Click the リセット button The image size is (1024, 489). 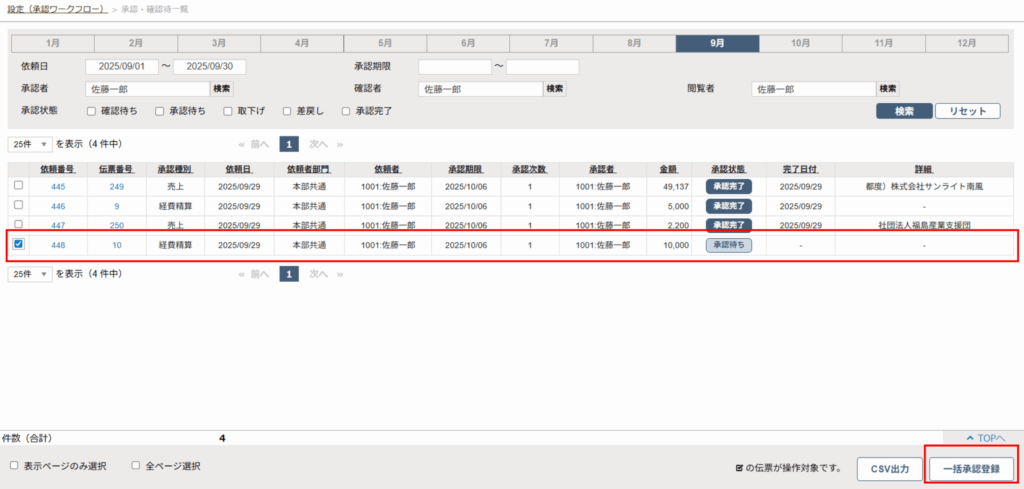click(x=968, y=111)
